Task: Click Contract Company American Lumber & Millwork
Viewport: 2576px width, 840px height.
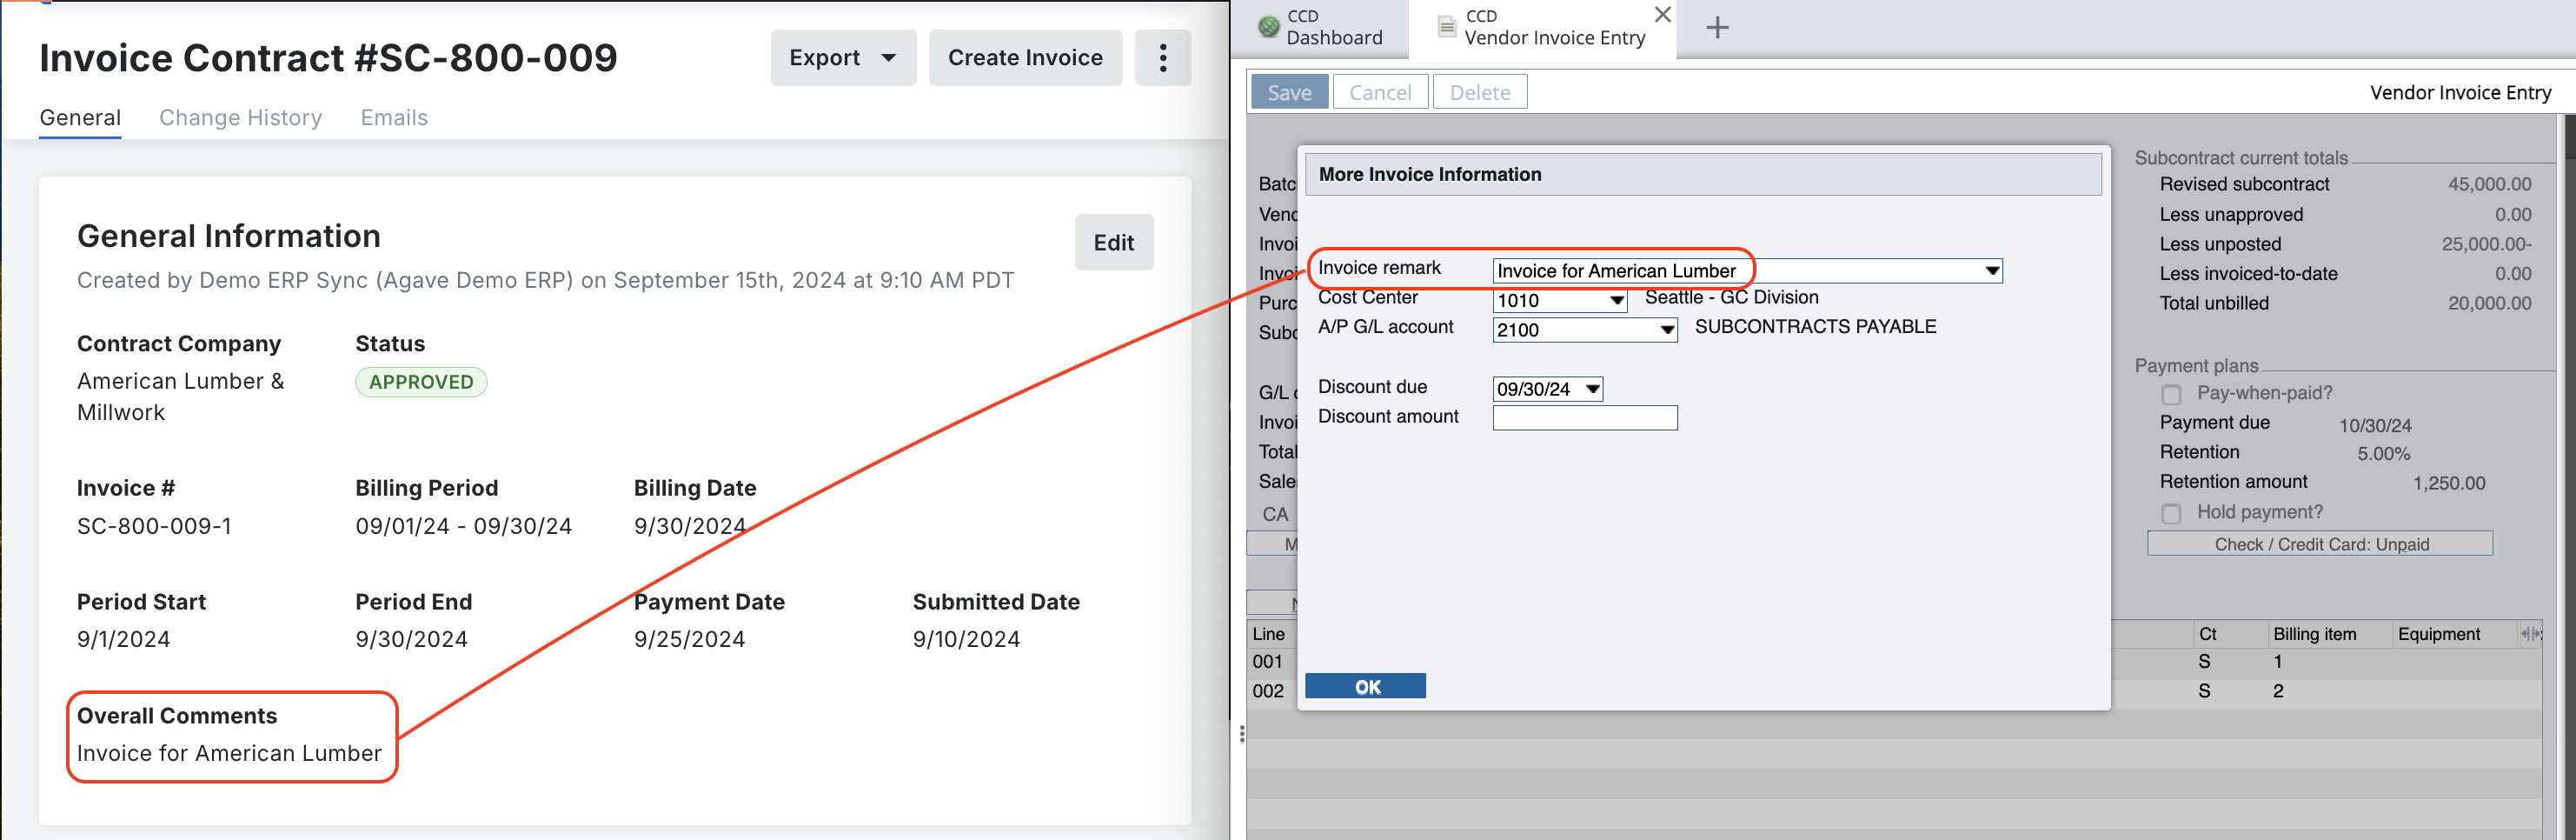Action: 181,397
